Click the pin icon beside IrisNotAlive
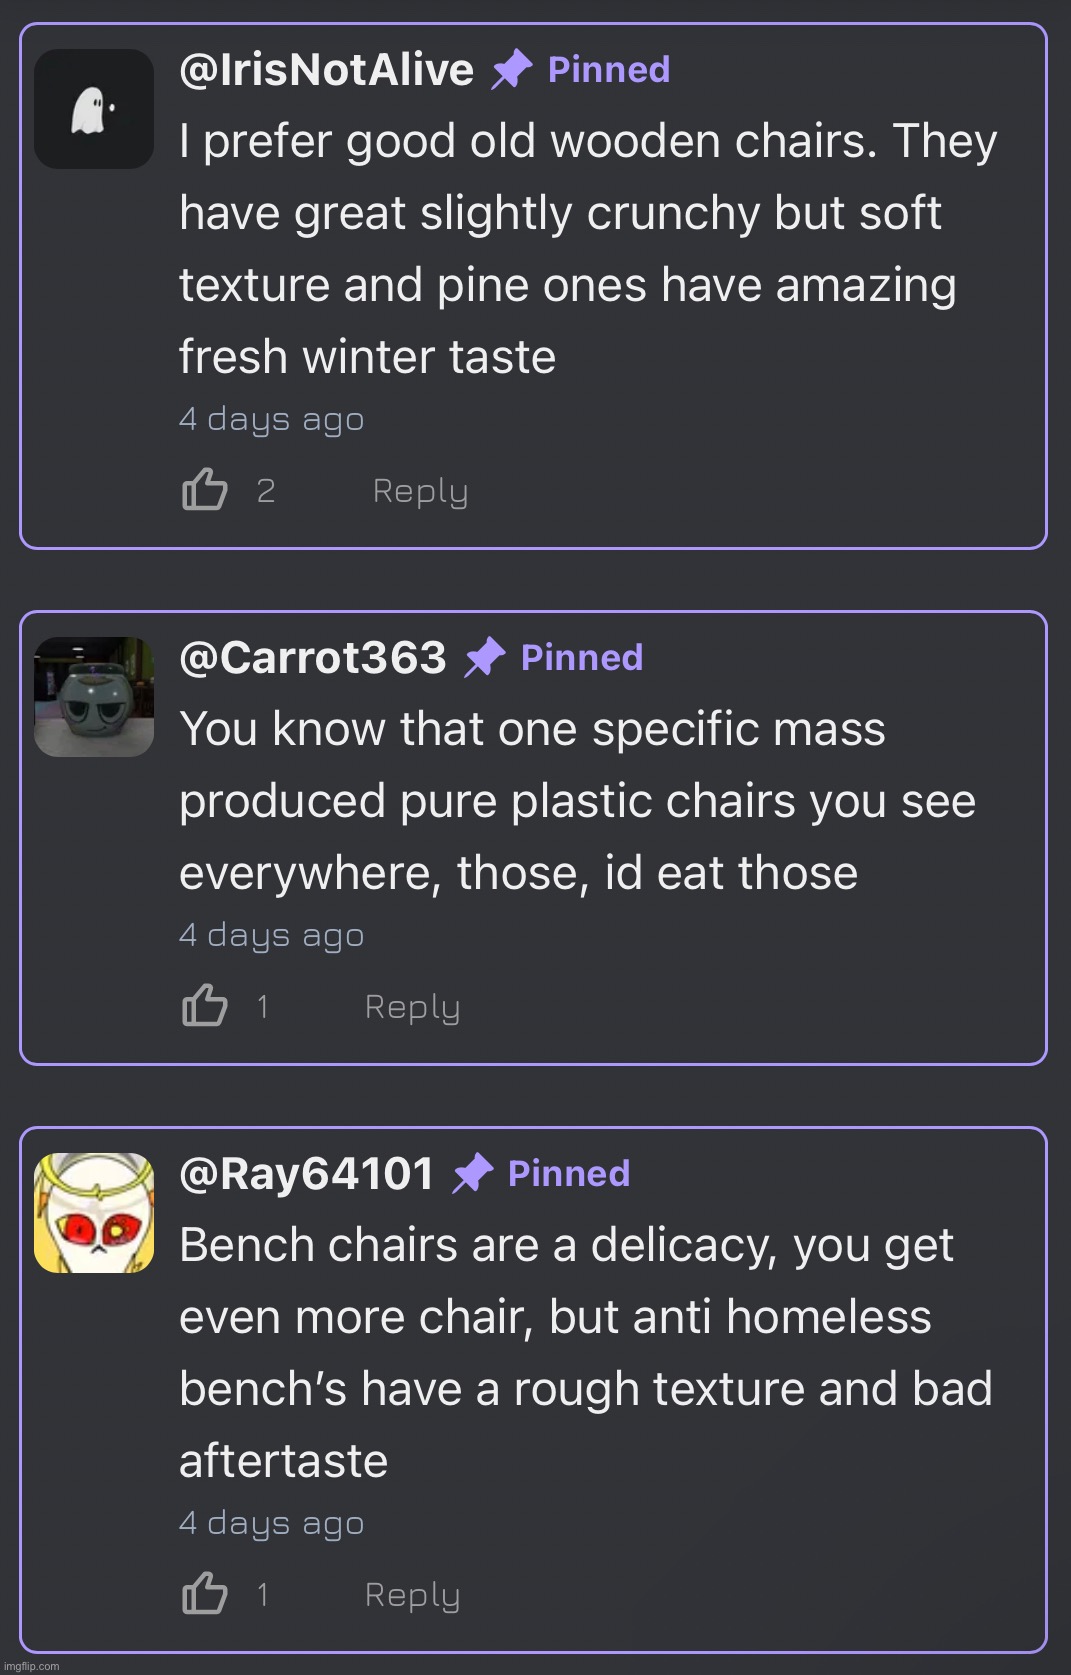 pos(511,70)
